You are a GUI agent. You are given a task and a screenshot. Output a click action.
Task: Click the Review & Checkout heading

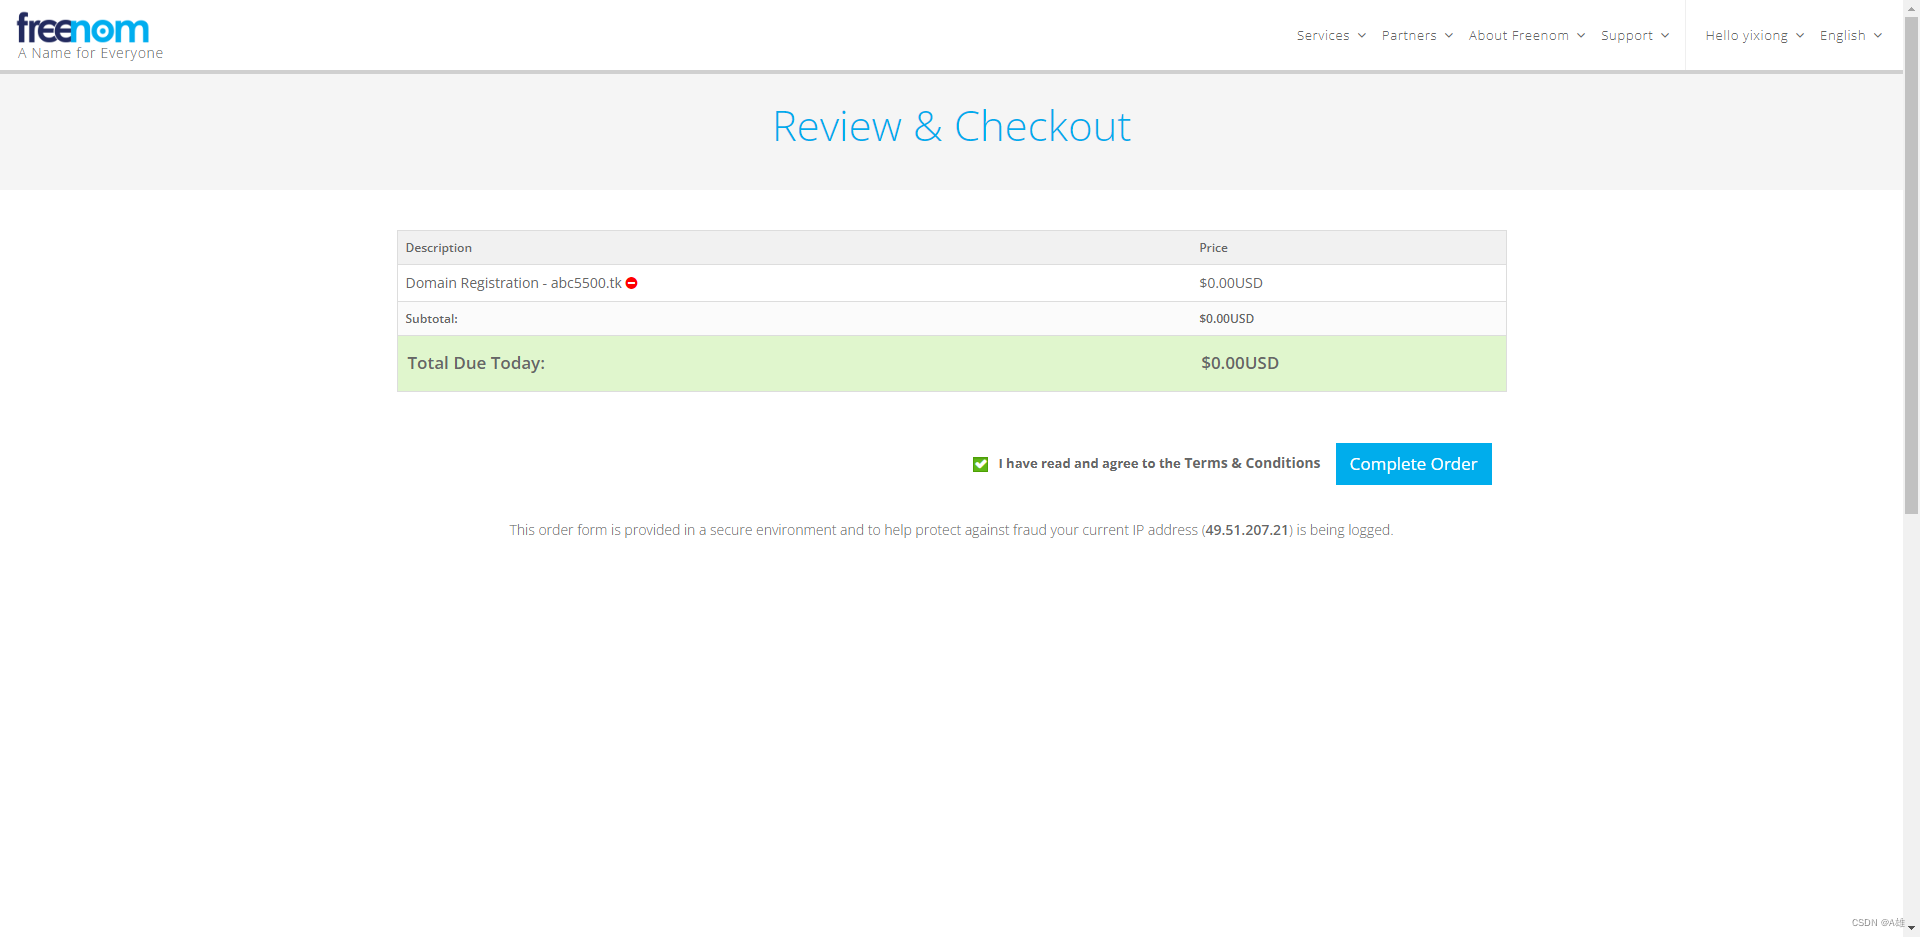coord(952,127)
